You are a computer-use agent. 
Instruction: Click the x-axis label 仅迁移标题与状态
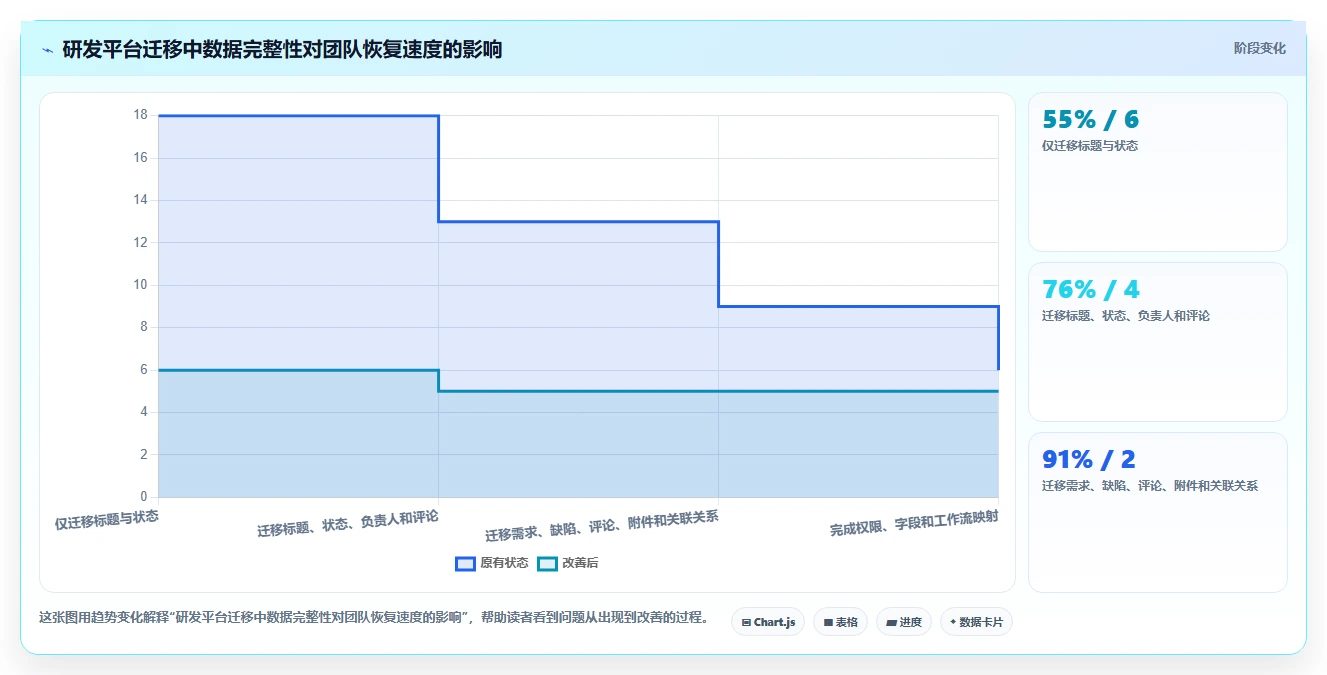[107, 520]
